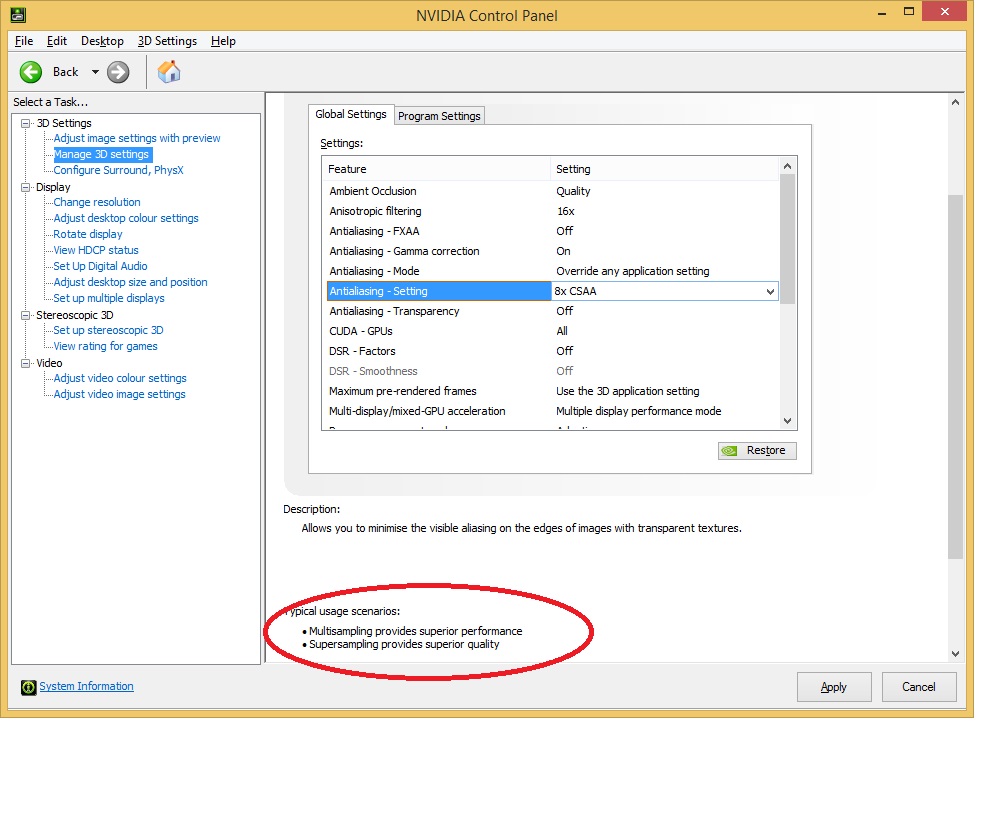Screen dimensions: 1000x817
Task: Open Set Up Digital Audio
Action: [101, 266]
